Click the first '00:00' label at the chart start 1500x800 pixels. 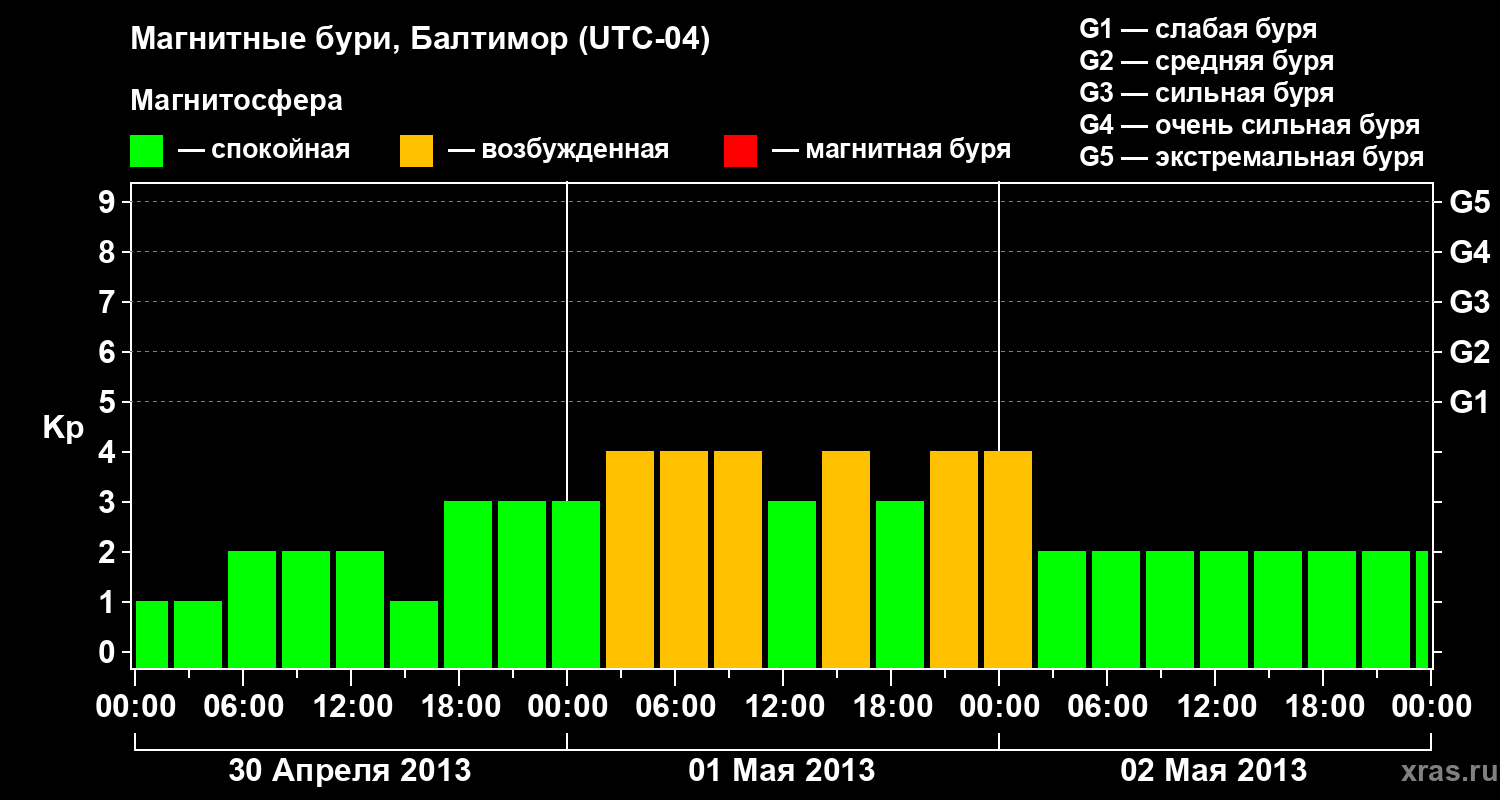(135, 707)
